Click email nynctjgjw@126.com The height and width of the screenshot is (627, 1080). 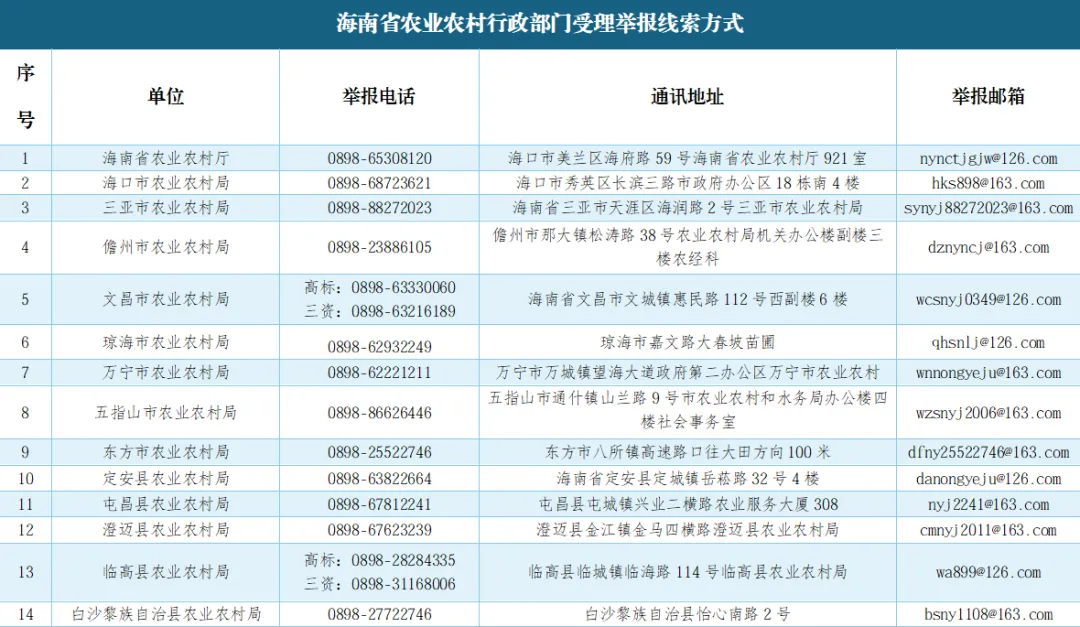click(988, 158)
